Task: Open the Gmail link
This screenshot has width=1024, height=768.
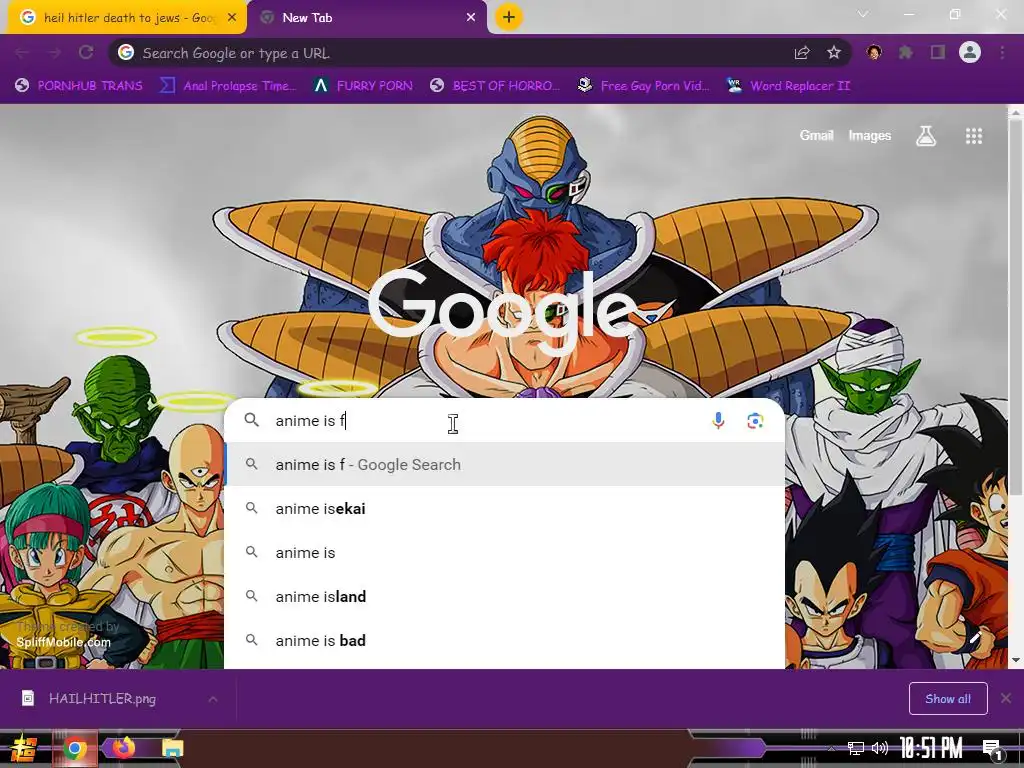Action: pyautogui.click(x=816, y=135)
